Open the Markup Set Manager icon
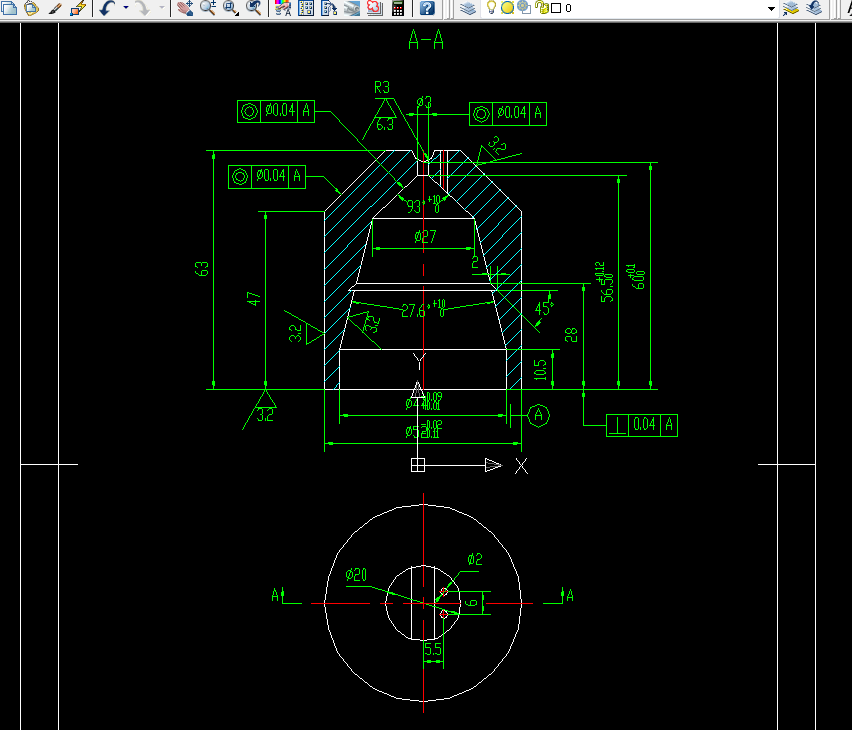The width and height of the screenshot is (852, 730). click(x=374, y=8)
